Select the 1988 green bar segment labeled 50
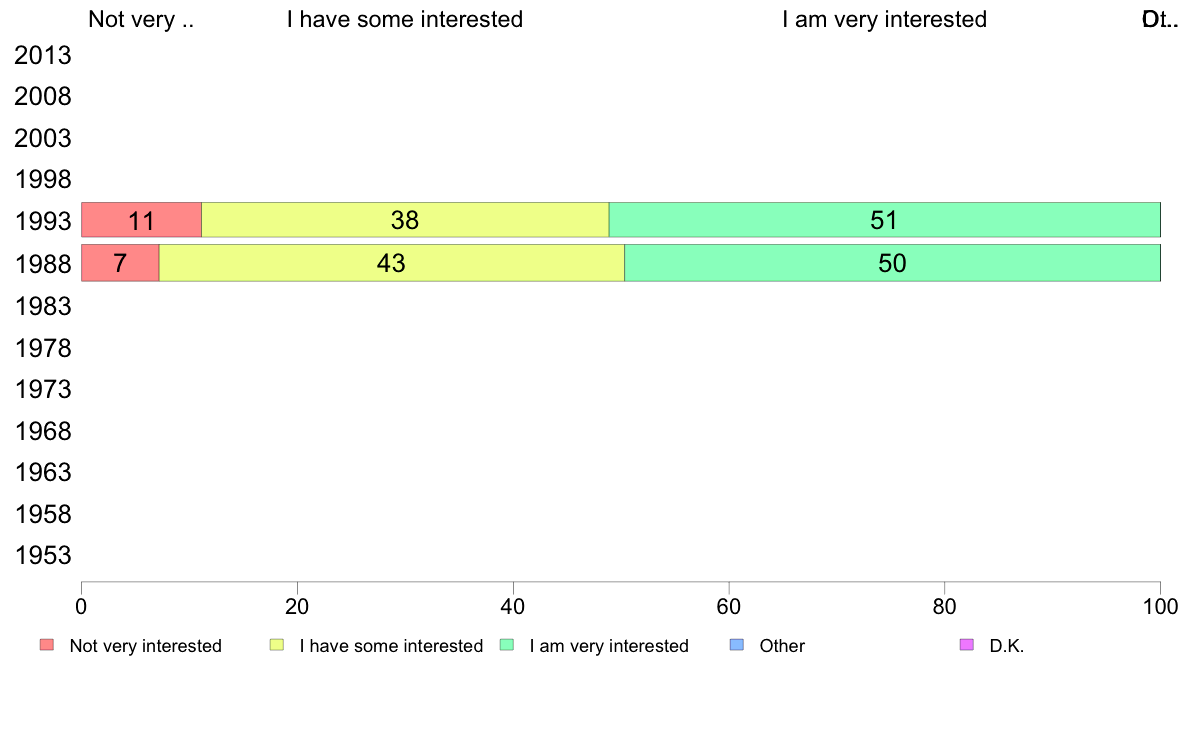This screenshot has width=1188, height=736. pos(893,263)
